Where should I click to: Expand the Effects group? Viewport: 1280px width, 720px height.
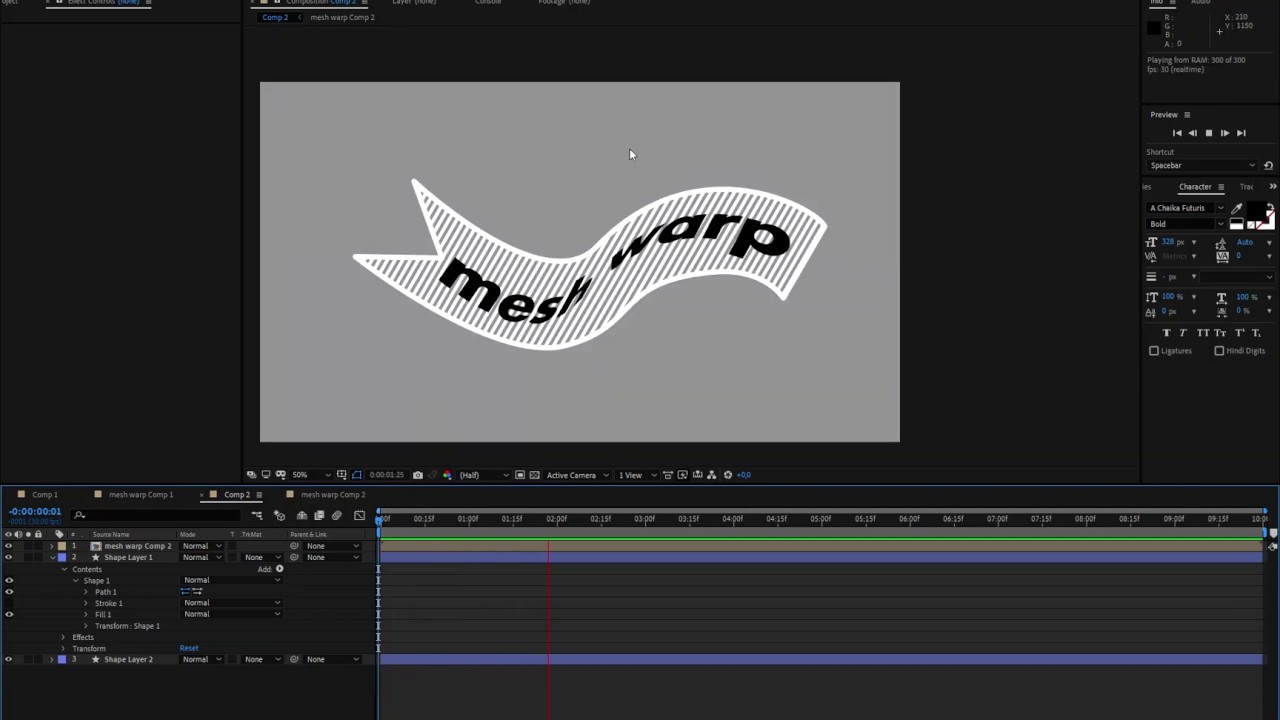[x=63, y=637]
